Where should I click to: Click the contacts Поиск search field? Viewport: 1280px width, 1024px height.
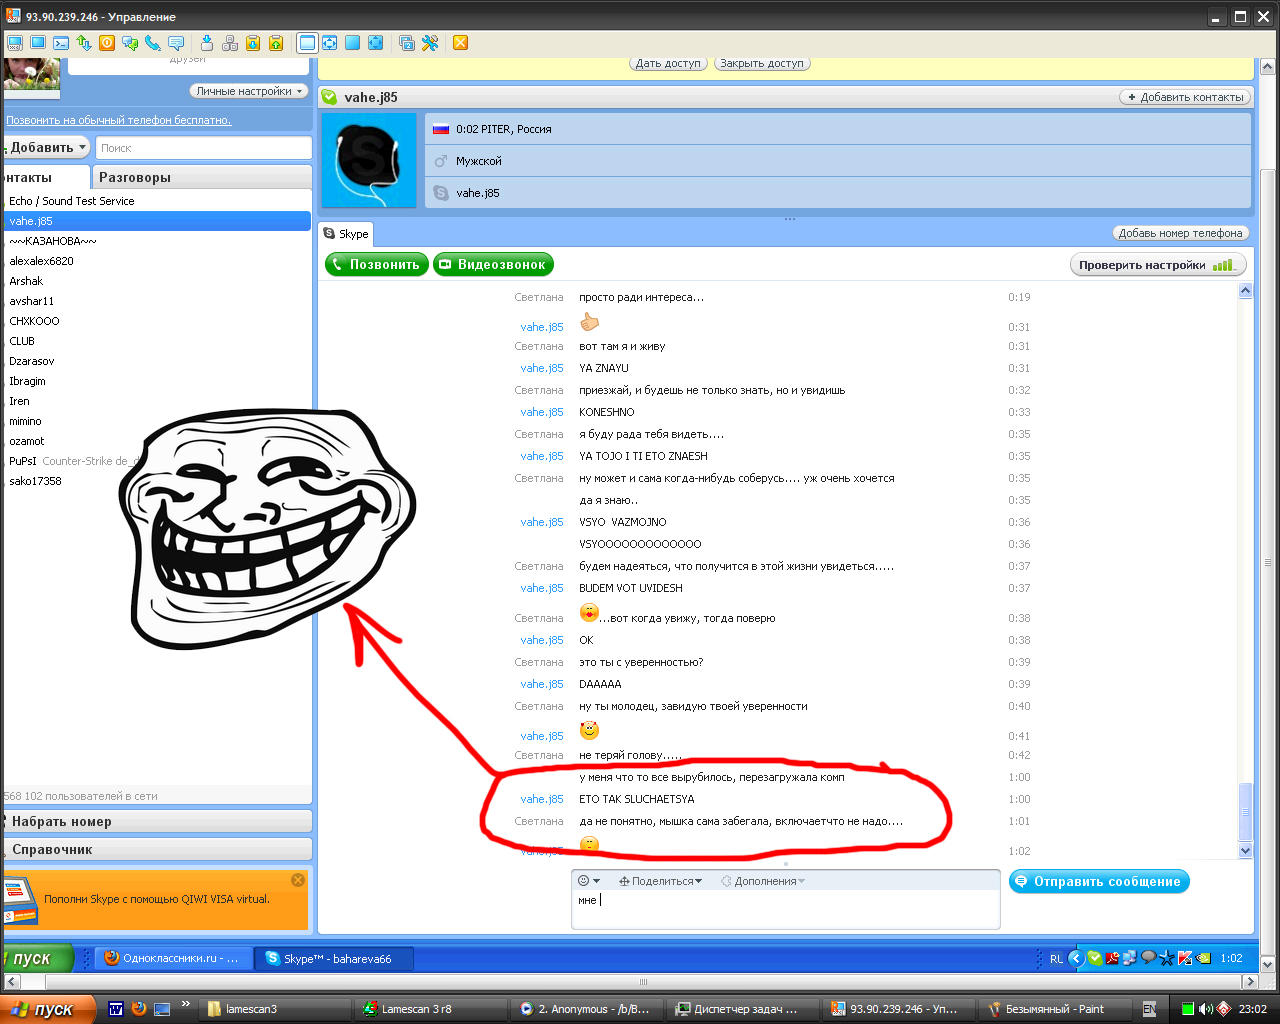click(x=204, y=148)
